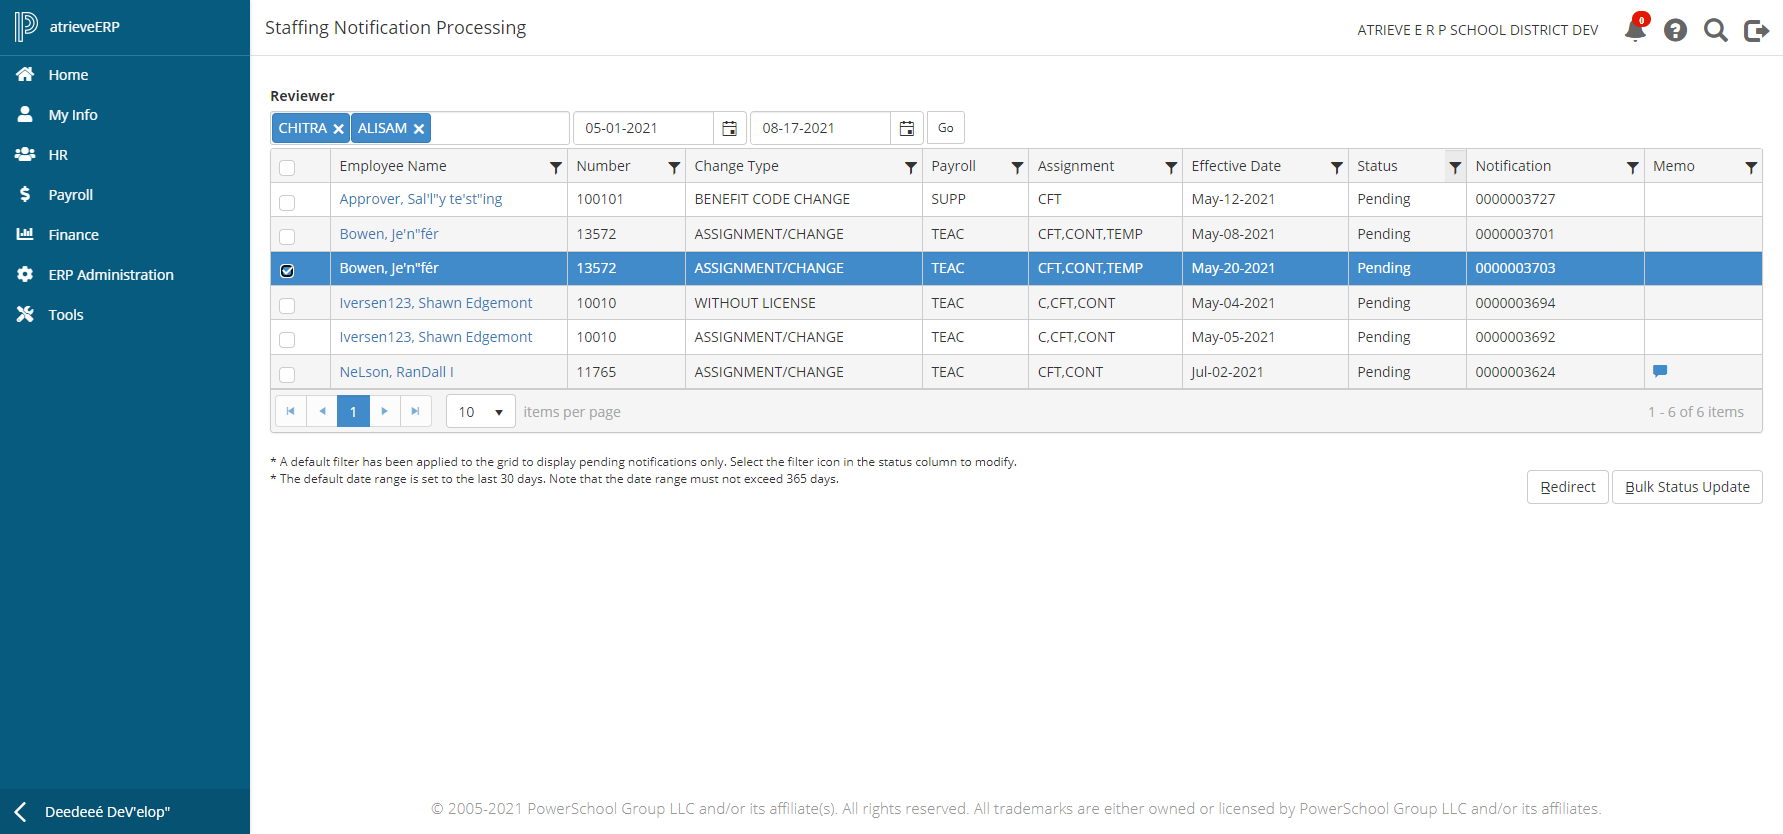1783x834 pixels.
Task: Filter the Status column
Action: click(1455, 167)
